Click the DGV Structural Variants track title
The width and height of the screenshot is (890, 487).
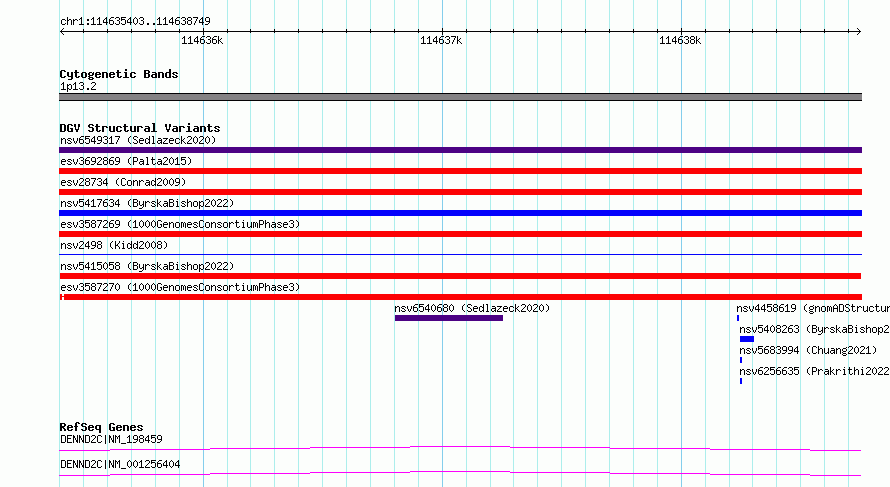140,128
